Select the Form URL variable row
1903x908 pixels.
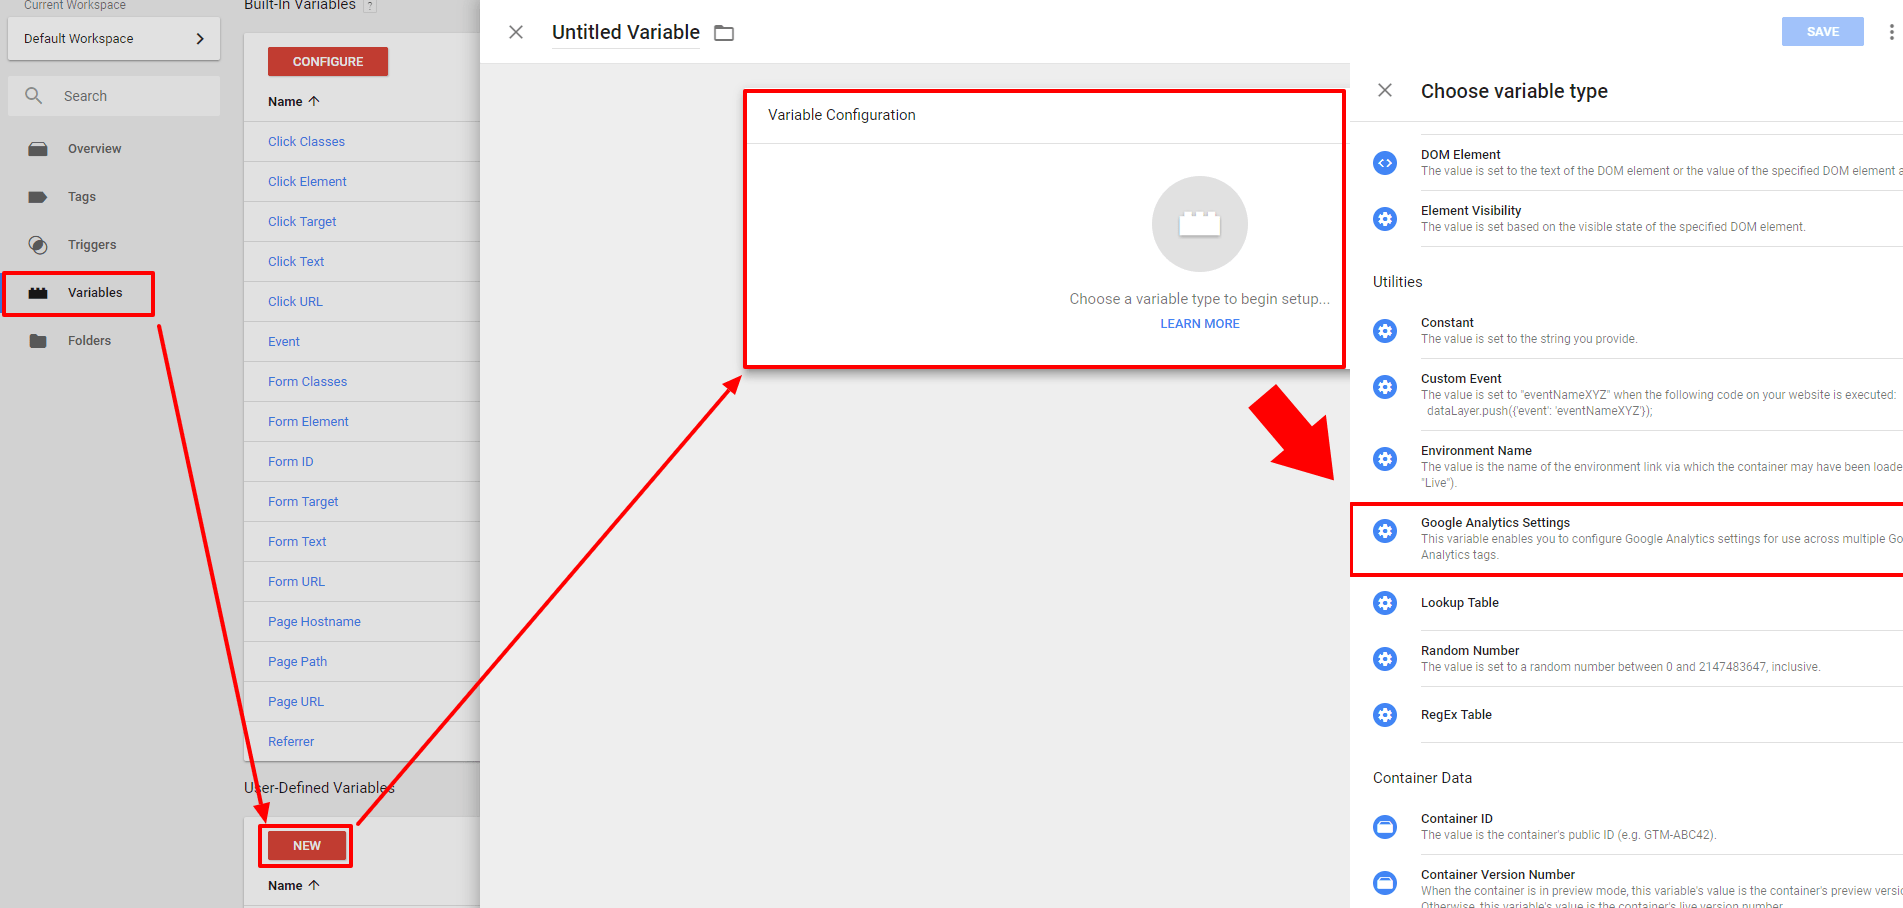[362, 582]
